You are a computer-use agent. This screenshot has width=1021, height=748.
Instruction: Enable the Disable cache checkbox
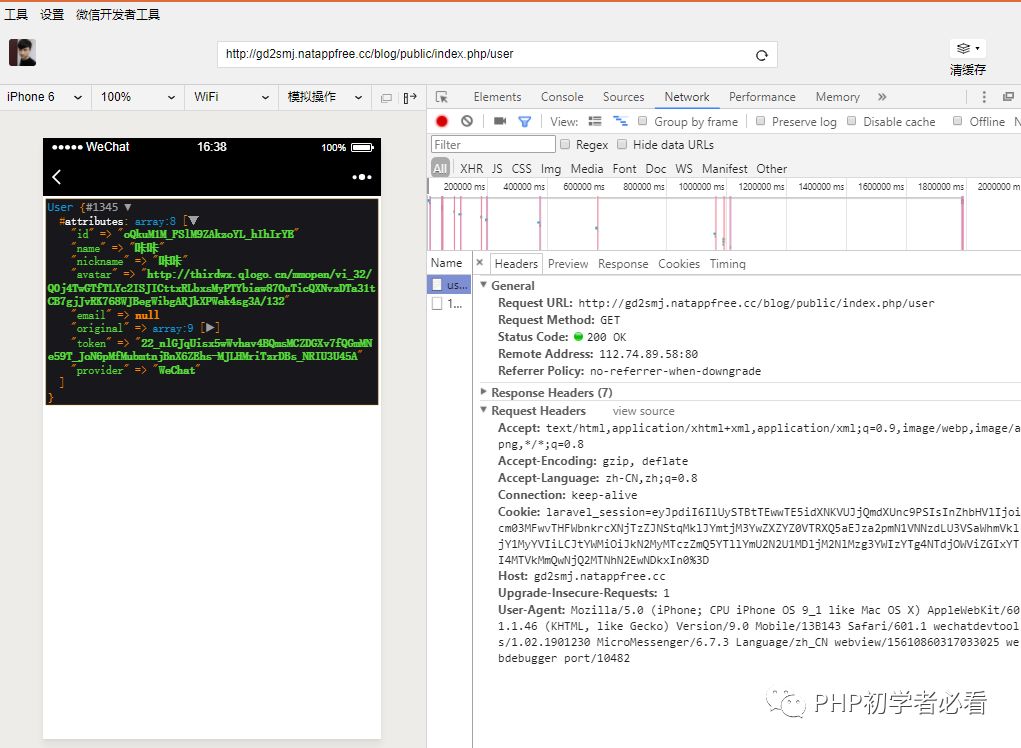click(852, 121)
